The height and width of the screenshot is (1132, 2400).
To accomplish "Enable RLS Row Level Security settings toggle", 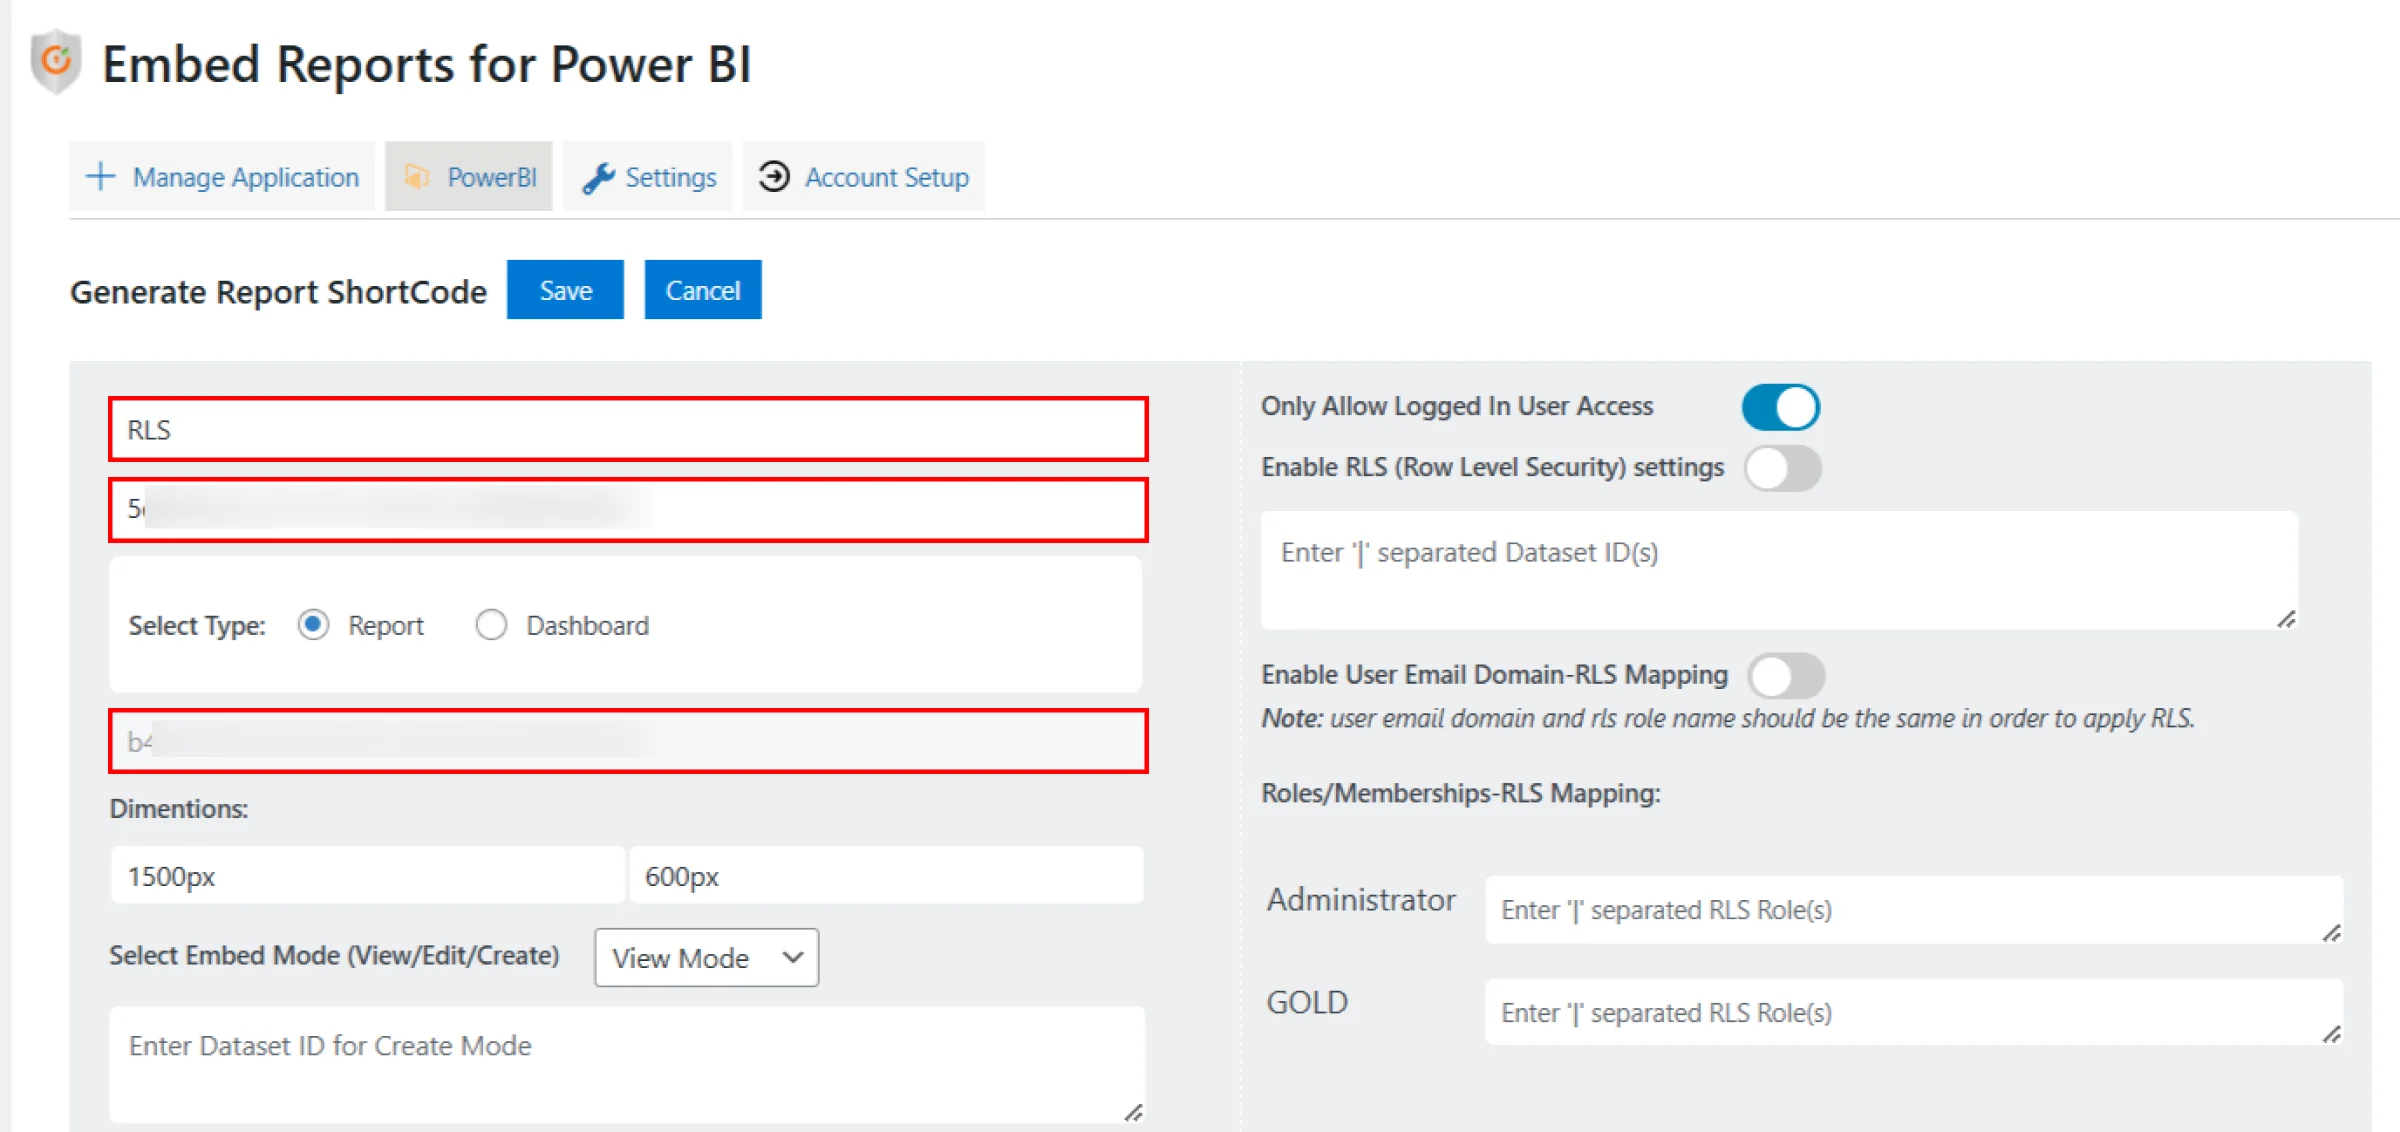I will coord(1783,468).
